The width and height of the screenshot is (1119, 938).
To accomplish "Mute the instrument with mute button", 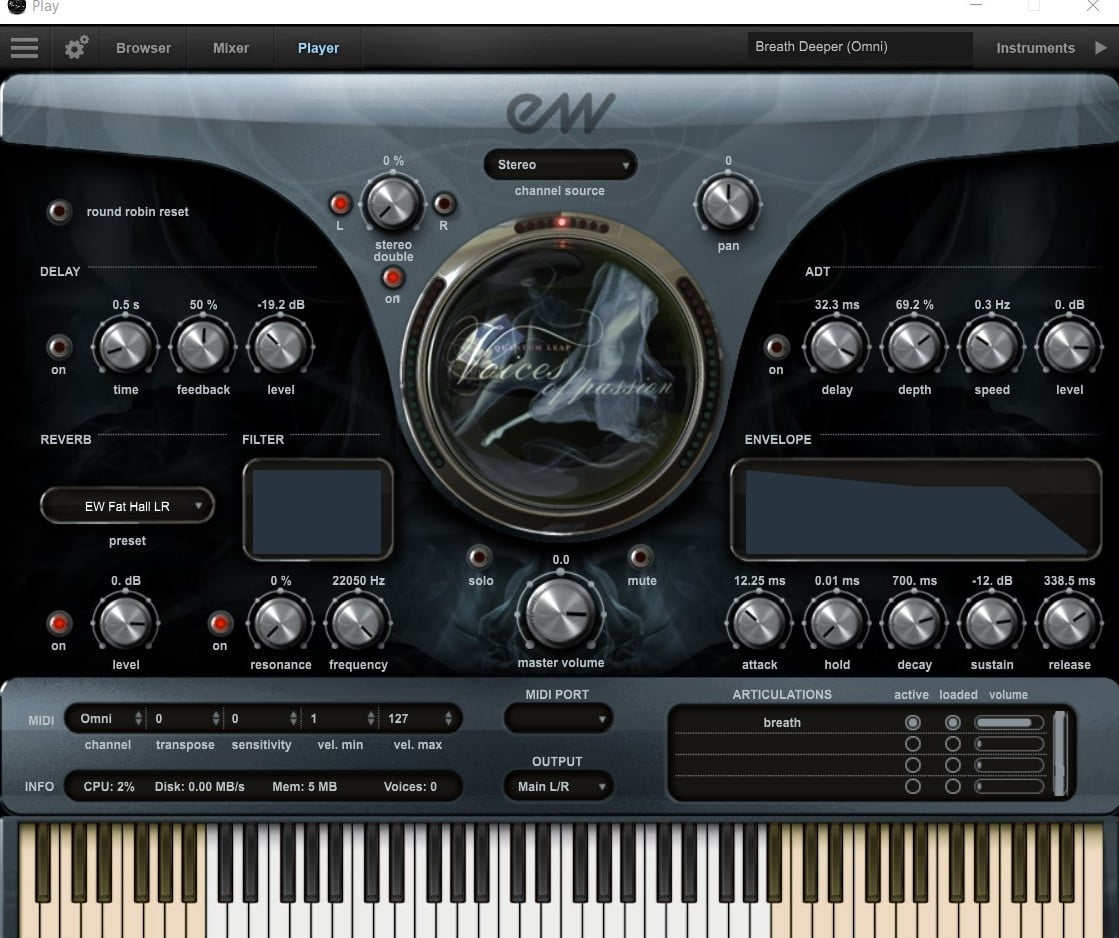I will coord(641,557).
